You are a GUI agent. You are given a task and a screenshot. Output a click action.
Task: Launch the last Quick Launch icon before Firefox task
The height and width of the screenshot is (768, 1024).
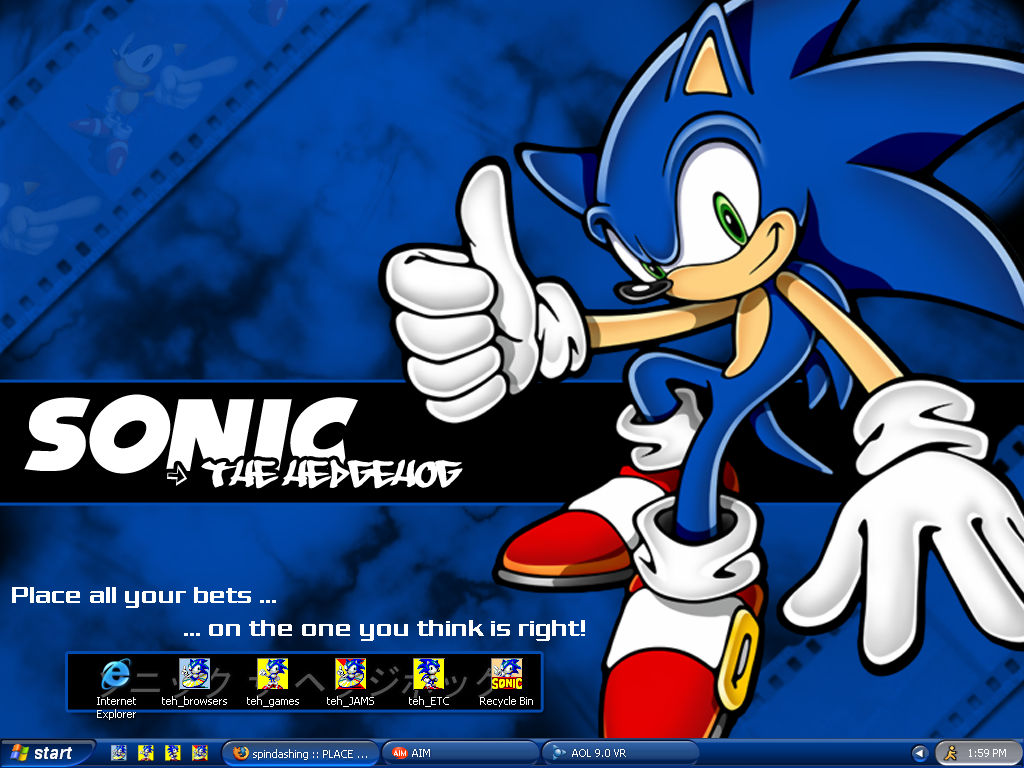click(x=200, y=753)
